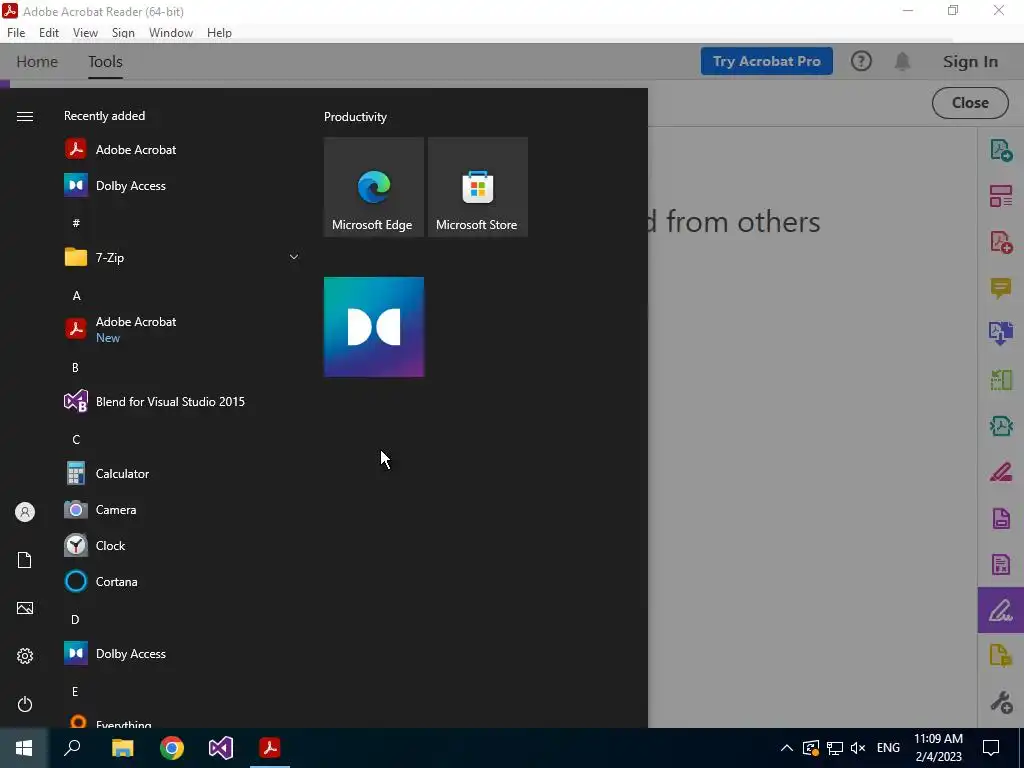Open taskbar Search magnifier
Viewport: 1024px width, 768px height.
[x=72, y=748]
